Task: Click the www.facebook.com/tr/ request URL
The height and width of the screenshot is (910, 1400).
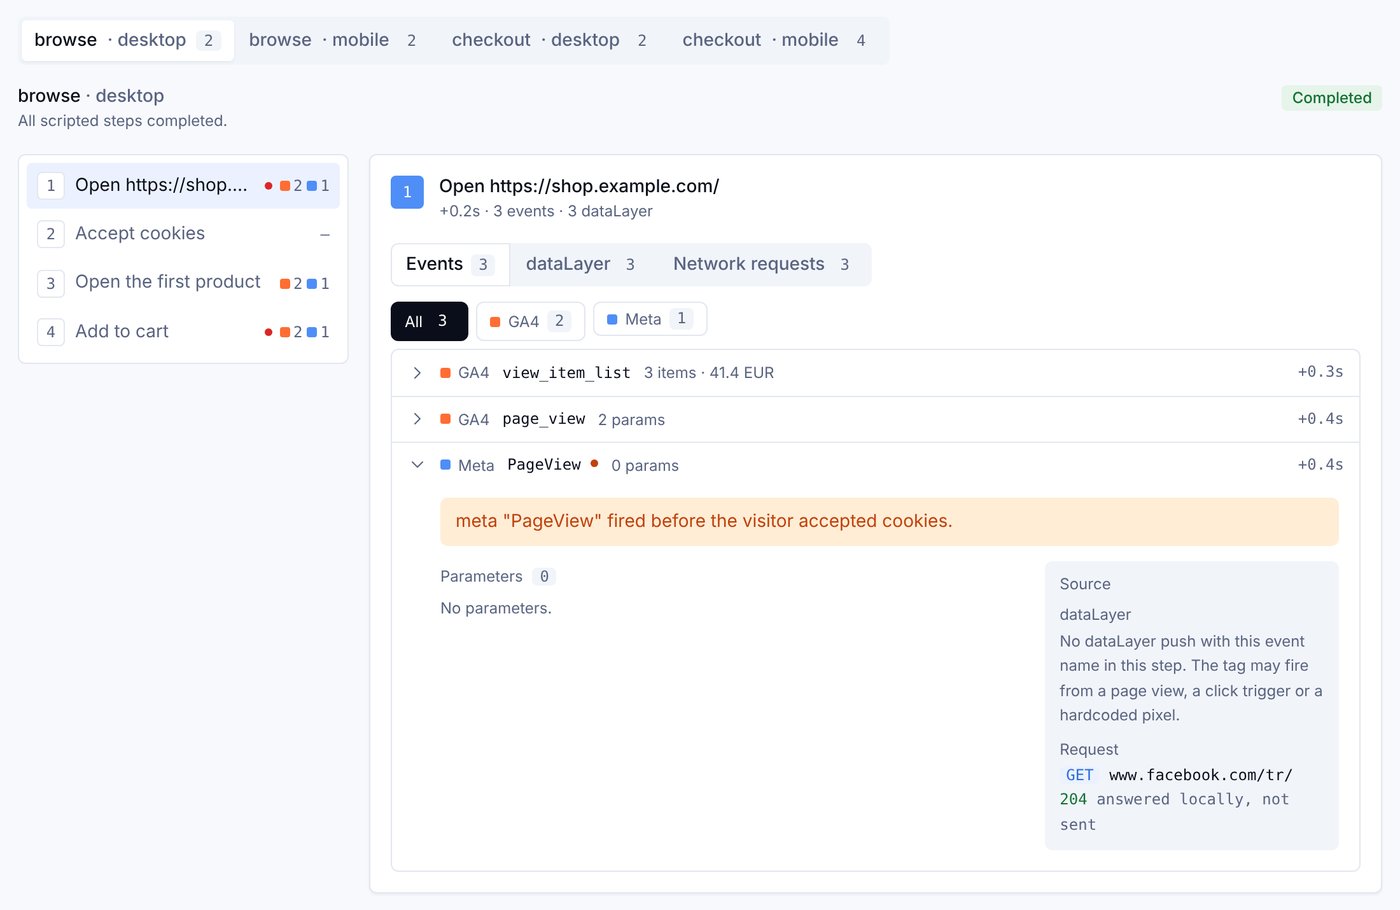Action: click(1201, 775)
